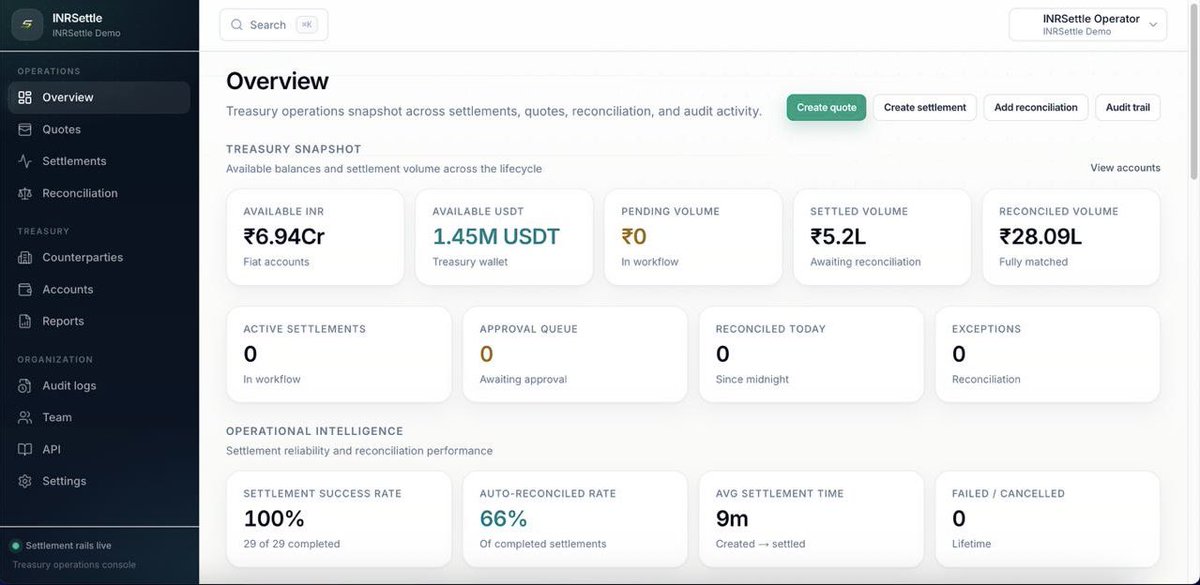Select Counterparties in Treasury menu
The width and height of the screenshot is (1200, 585).
tap(99, 257)
